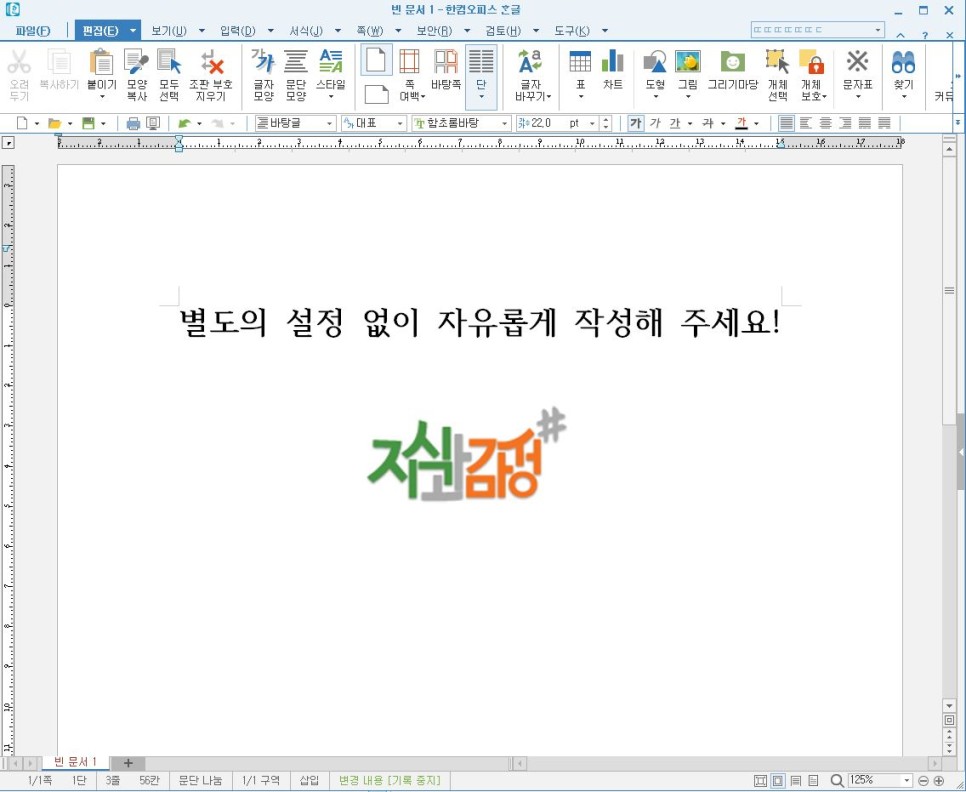Click the green undo arrow icon
The width and height of the screenshot is (966, 792).
pyautogui.click(x=184, y=123)
